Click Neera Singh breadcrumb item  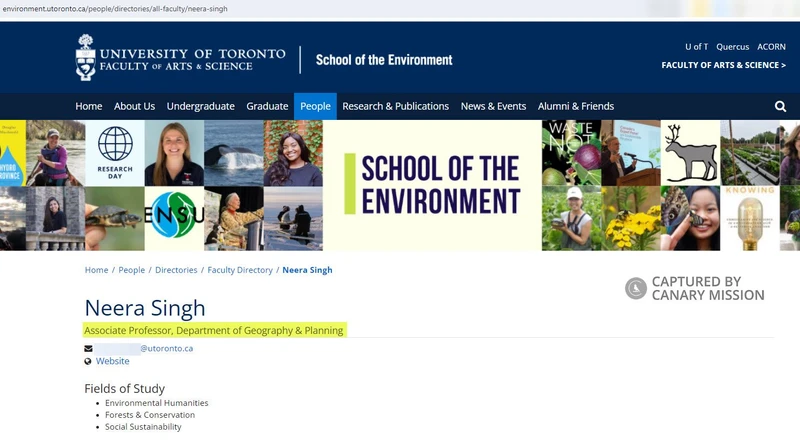click(307, 270)
